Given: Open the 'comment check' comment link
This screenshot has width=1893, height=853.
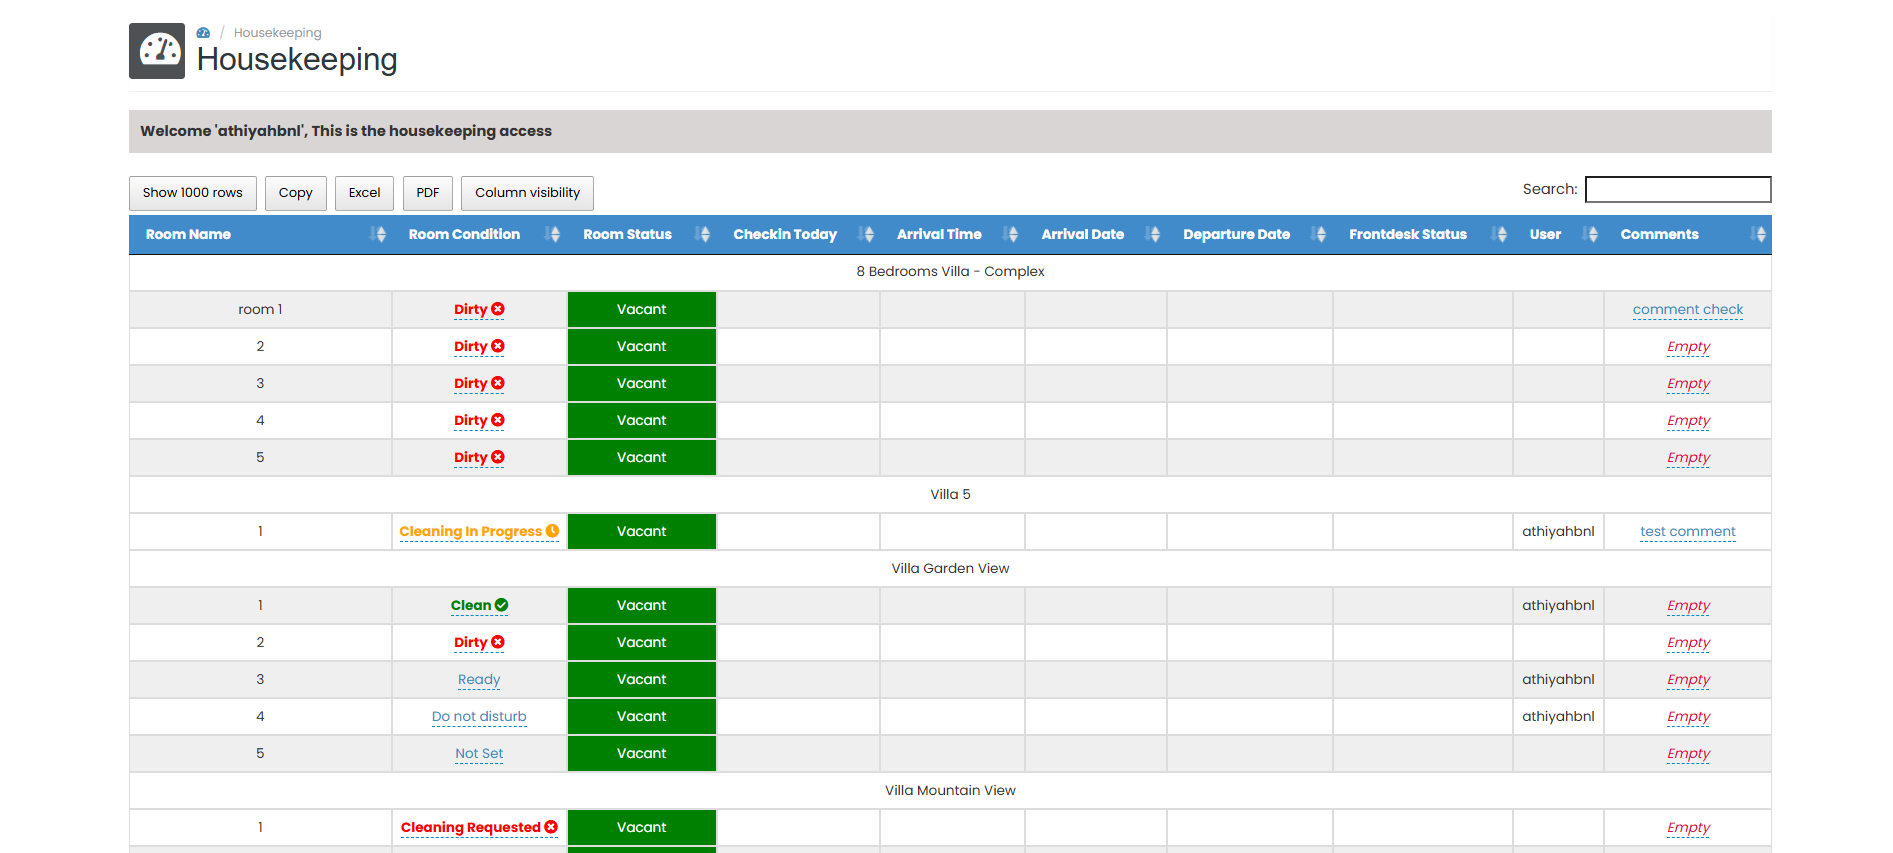Looking at the screenshot, I should pos(1688,310).
